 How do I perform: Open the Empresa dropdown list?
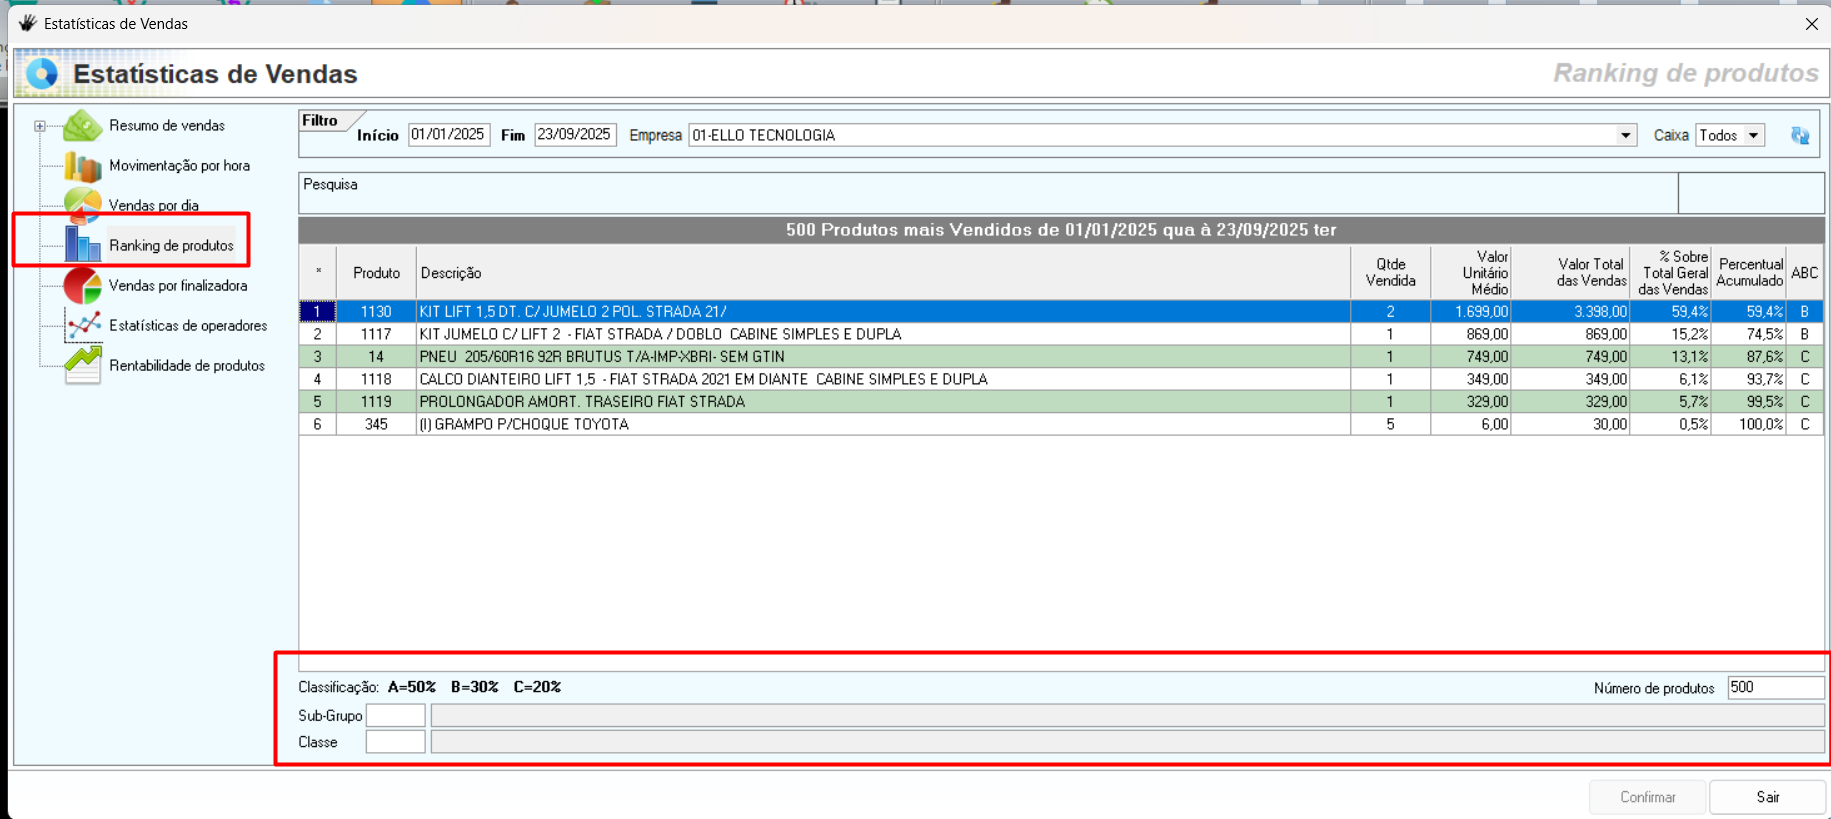(x=1625, y=136)
